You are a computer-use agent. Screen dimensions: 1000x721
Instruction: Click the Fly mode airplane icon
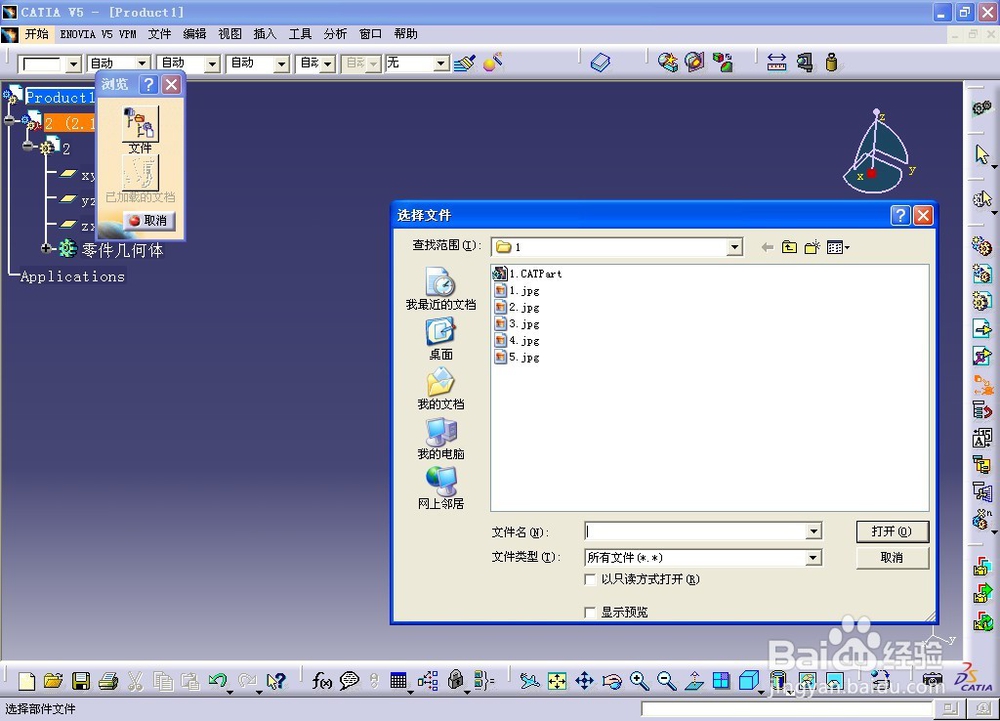click(529, 681)
